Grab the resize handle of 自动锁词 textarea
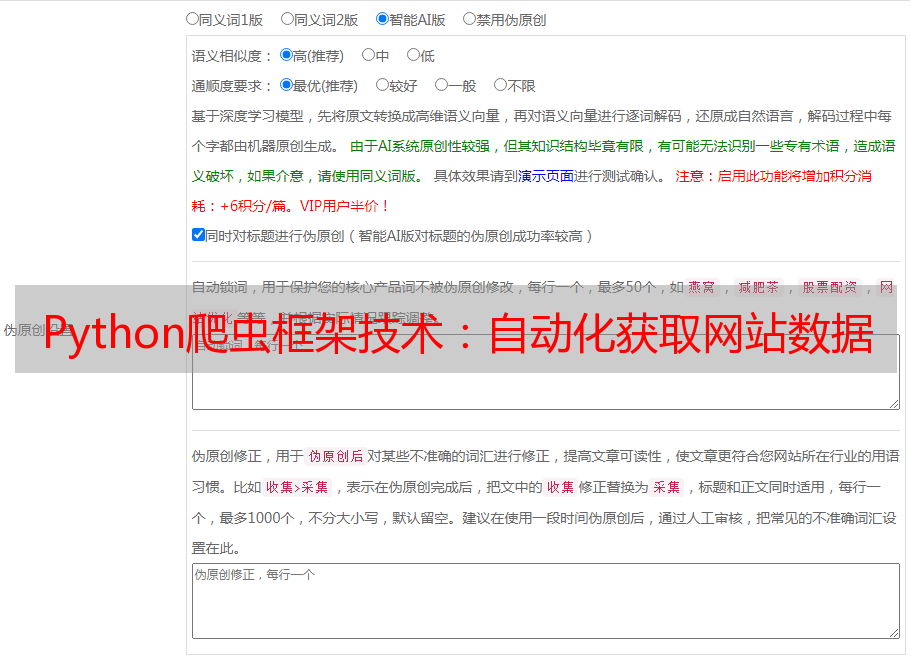This screenshot has height=658, width=911. point(894,404)
